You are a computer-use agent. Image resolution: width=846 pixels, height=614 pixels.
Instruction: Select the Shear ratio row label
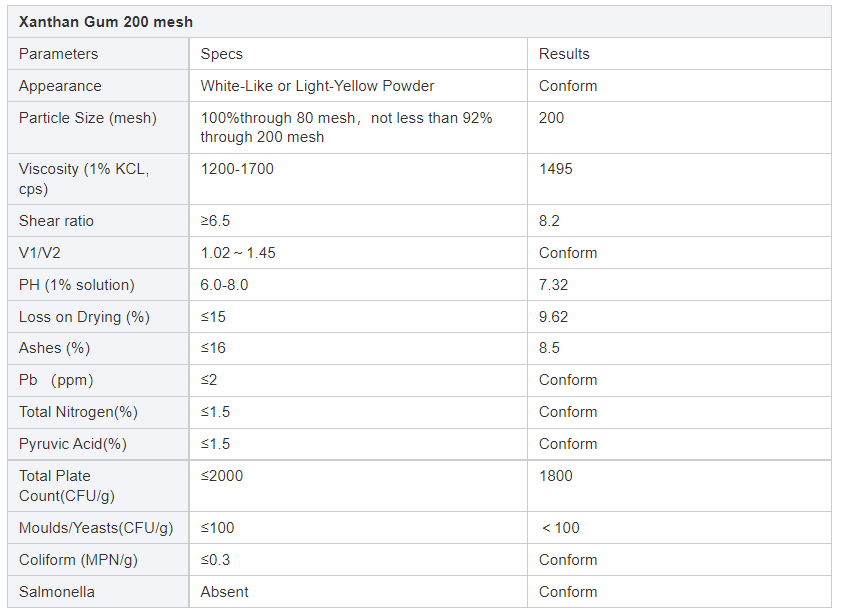56,221
